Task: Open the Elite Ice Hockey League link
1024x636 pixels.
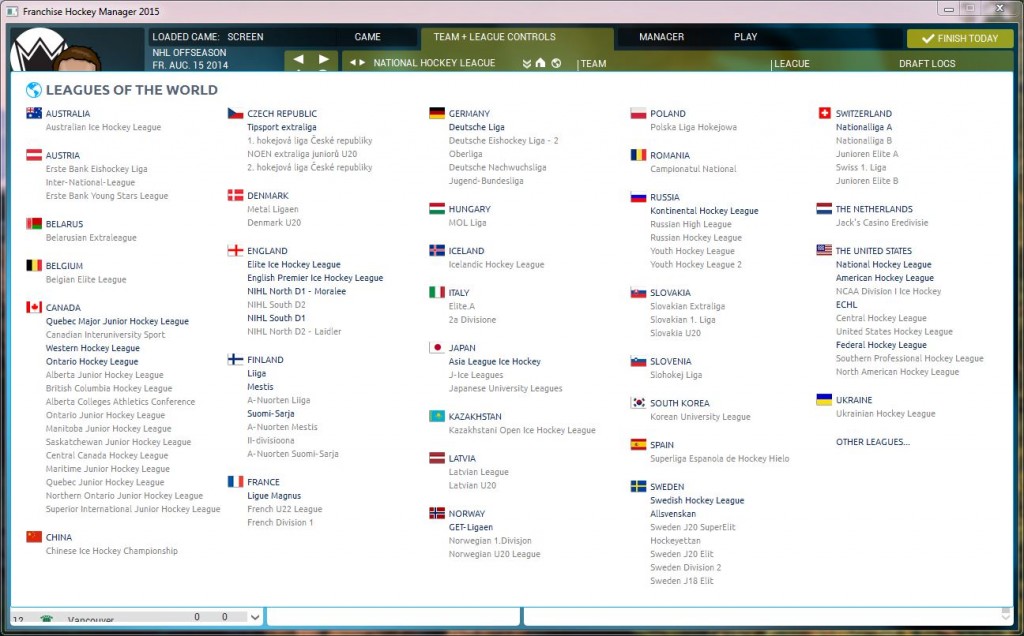Action: [x=293, y=264]
